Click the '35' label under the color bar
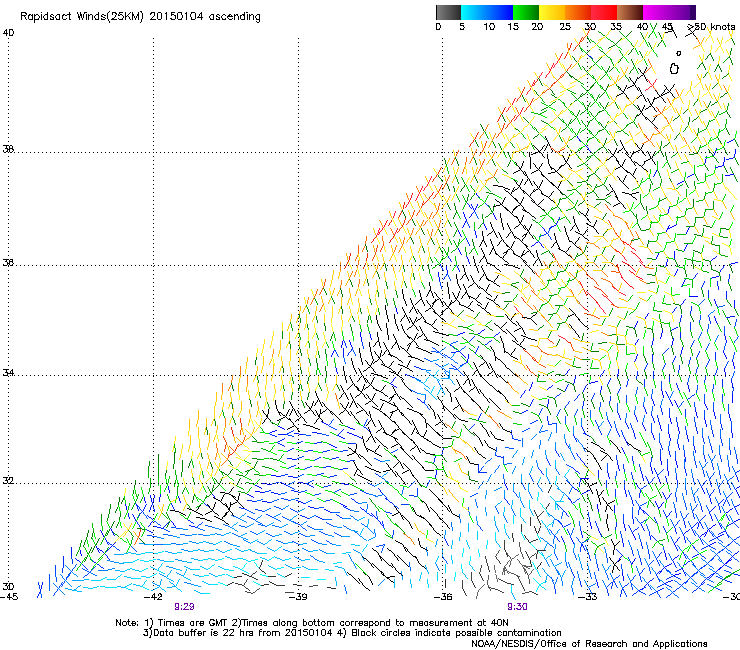 tap(616, 27)
